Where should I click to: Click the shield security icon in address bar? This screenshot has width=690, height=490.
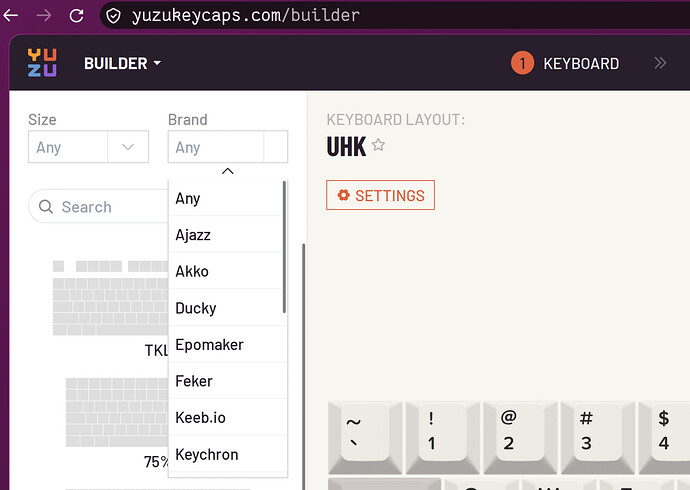(x=114, y=16)
